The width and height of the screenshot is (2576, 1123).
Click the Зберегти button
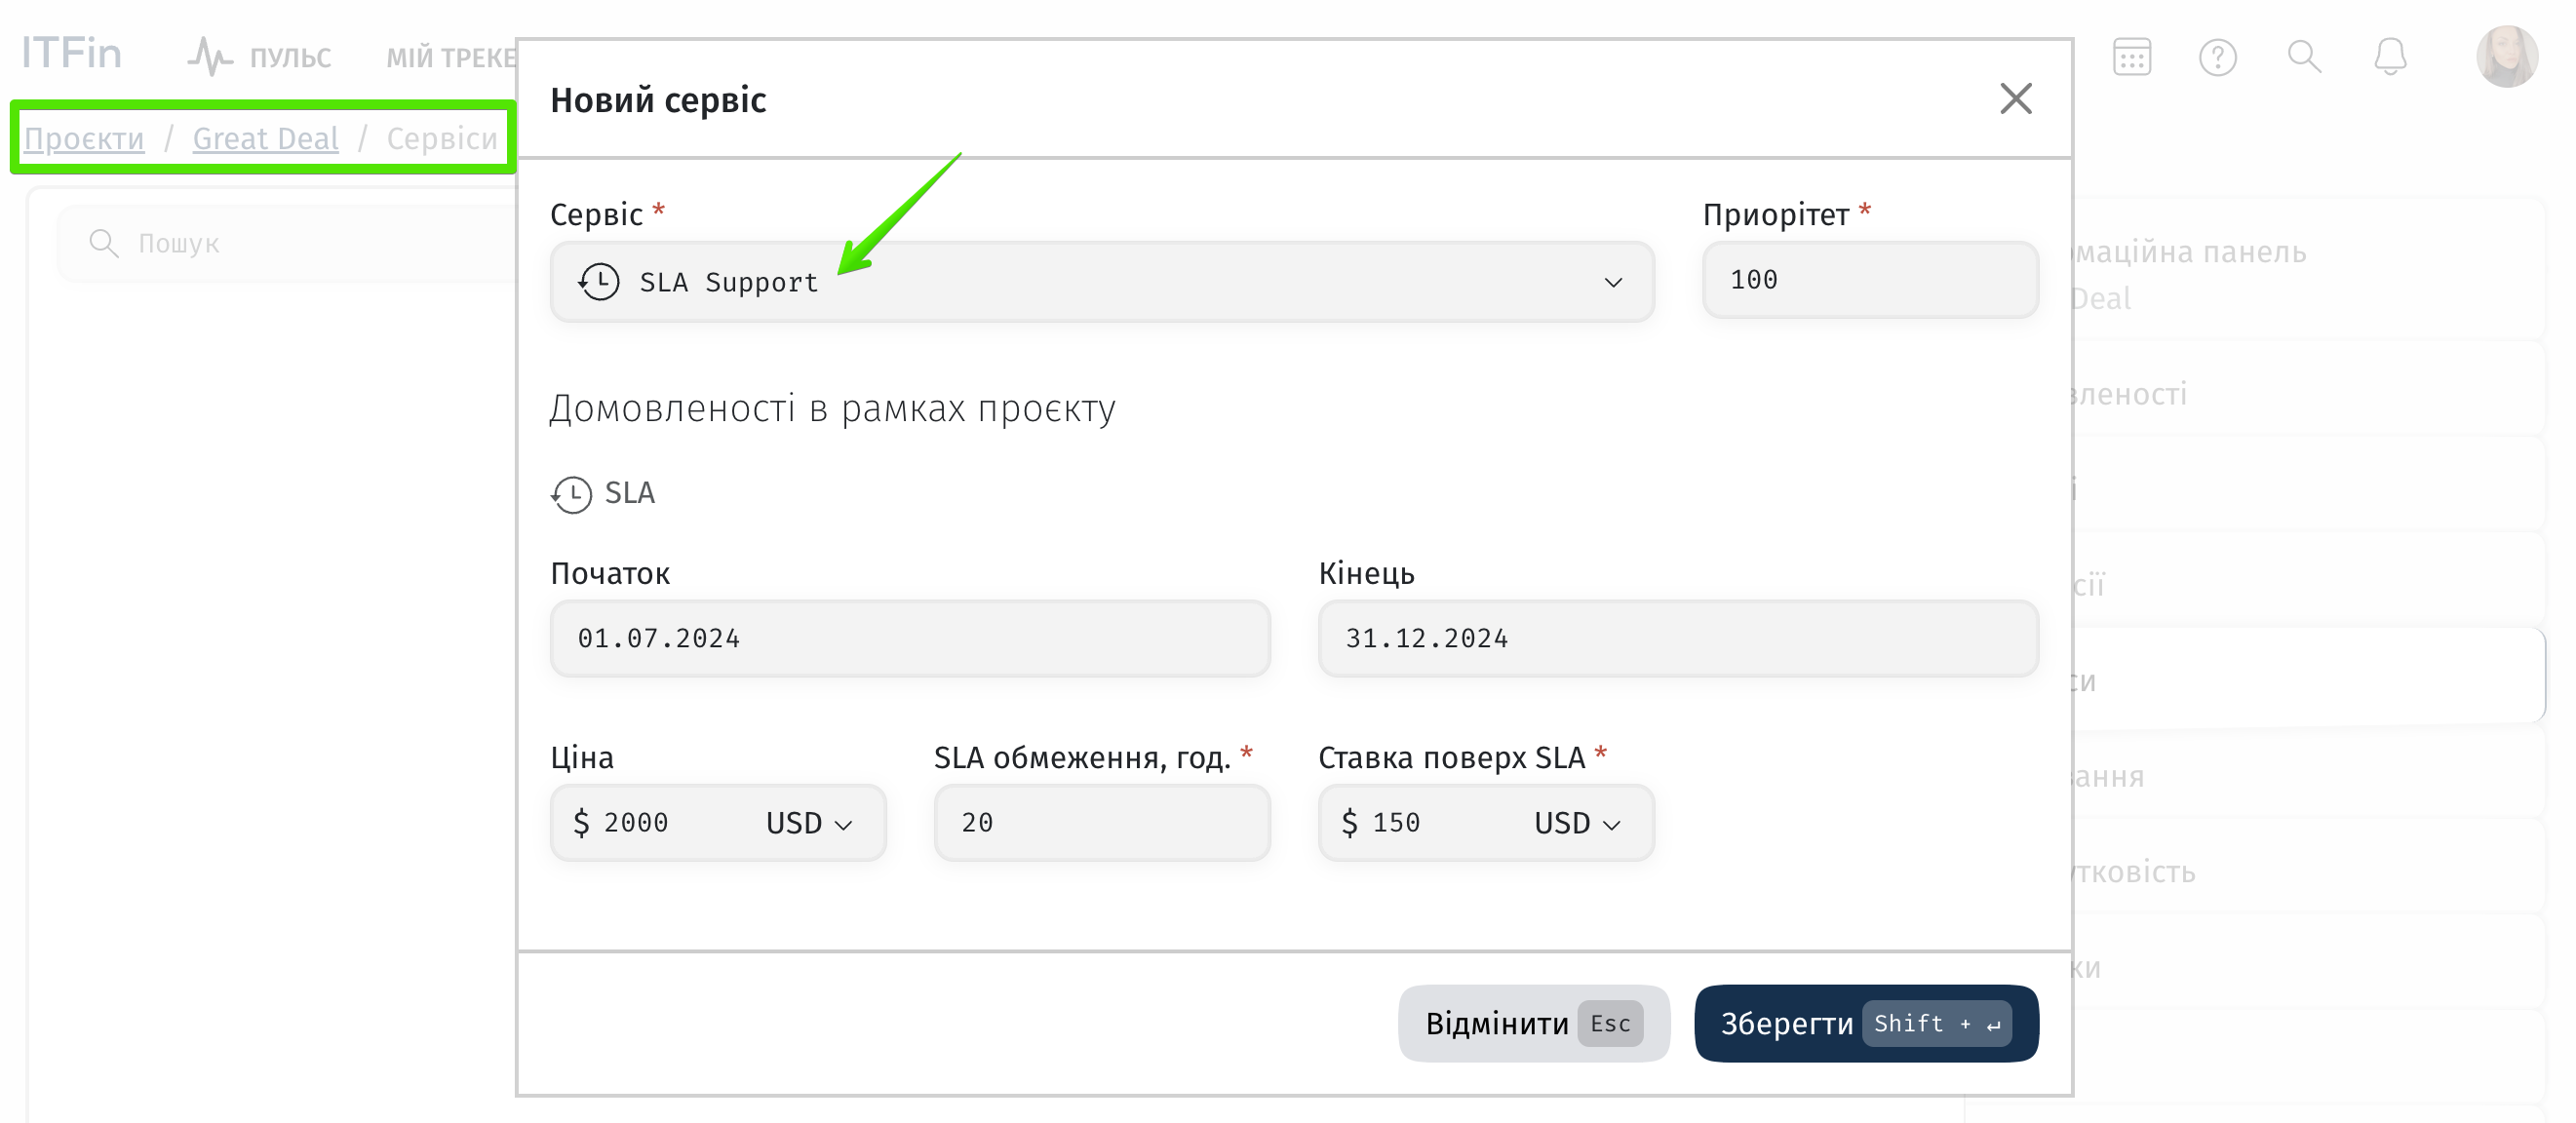coord(1866,1023)
